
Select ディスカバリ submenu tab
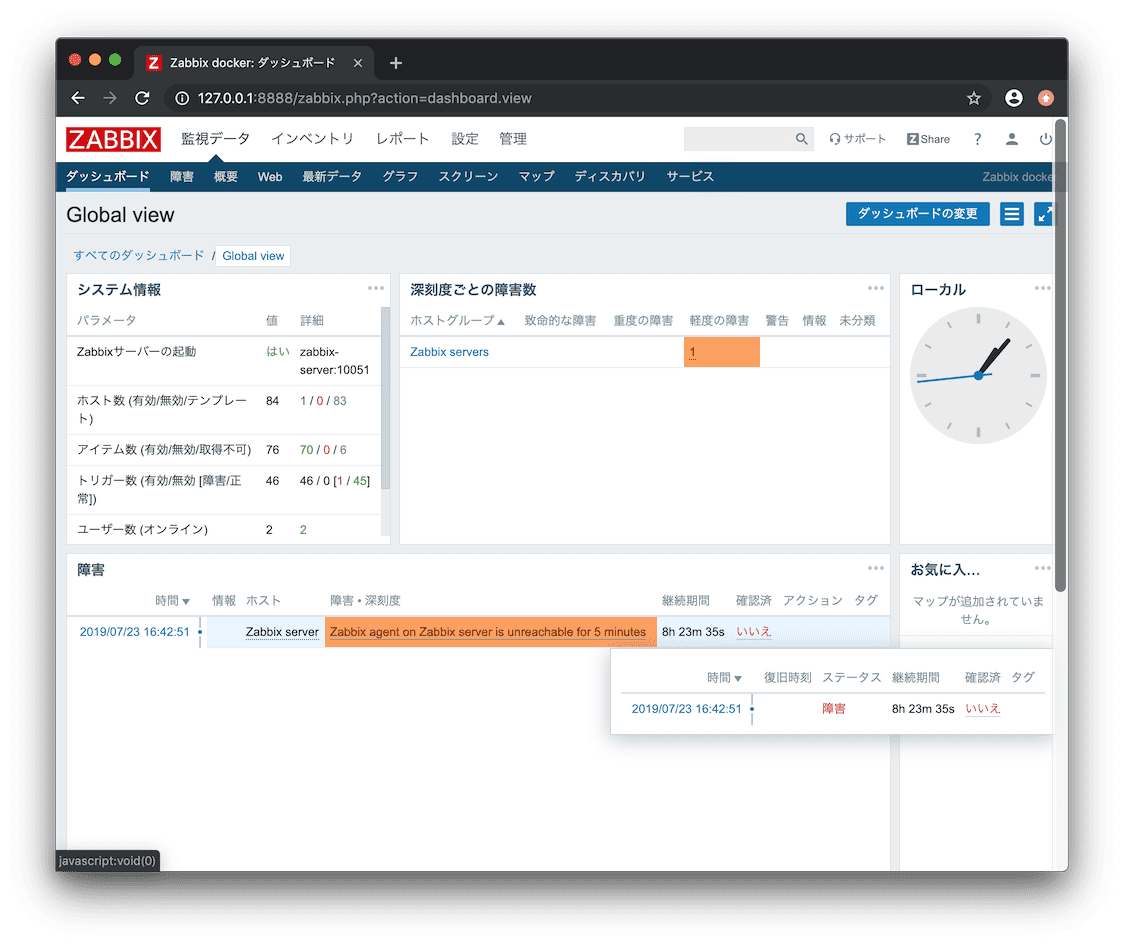tap(610, 176)
